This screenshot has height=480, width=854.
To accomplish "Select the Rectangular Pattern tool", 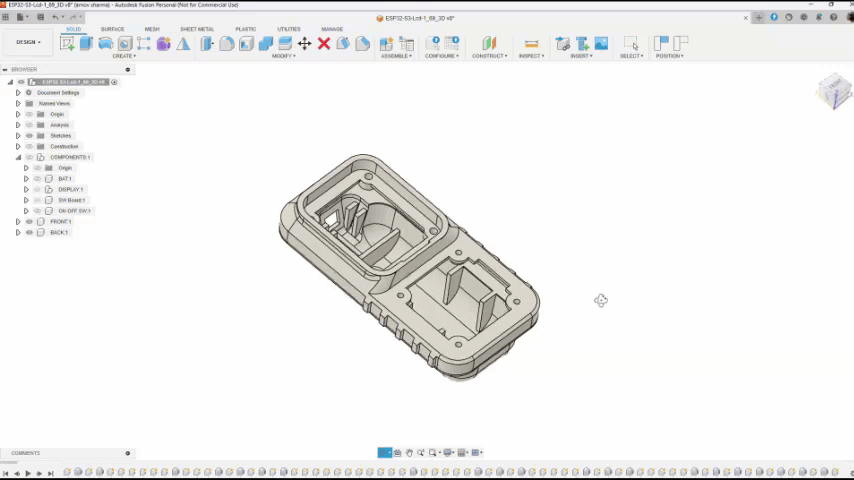I will click(x=144, y=44).
